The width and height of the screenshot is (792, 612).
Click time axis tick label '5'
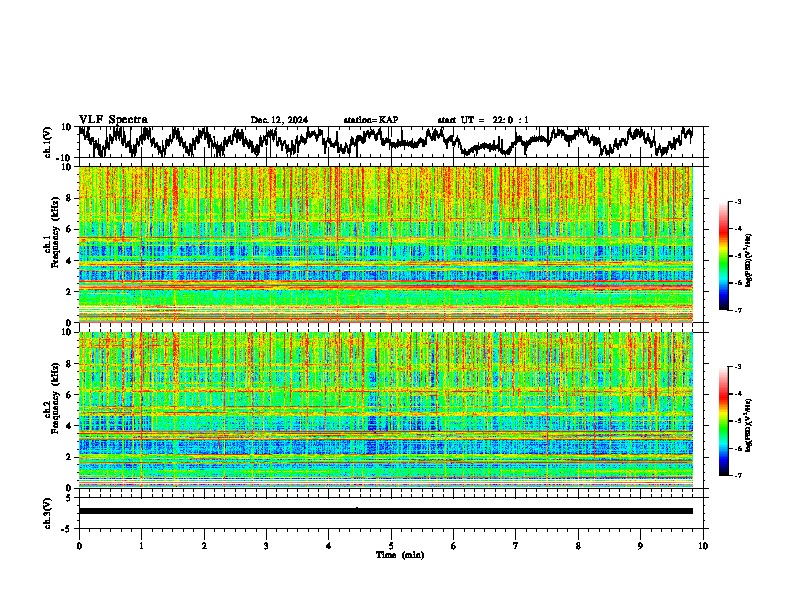tap(391, 546)
